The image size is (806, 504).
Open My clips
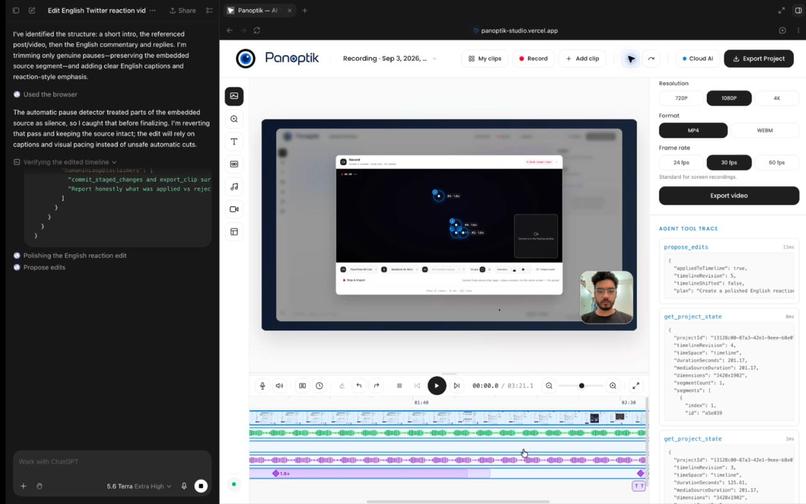point(485,59)
